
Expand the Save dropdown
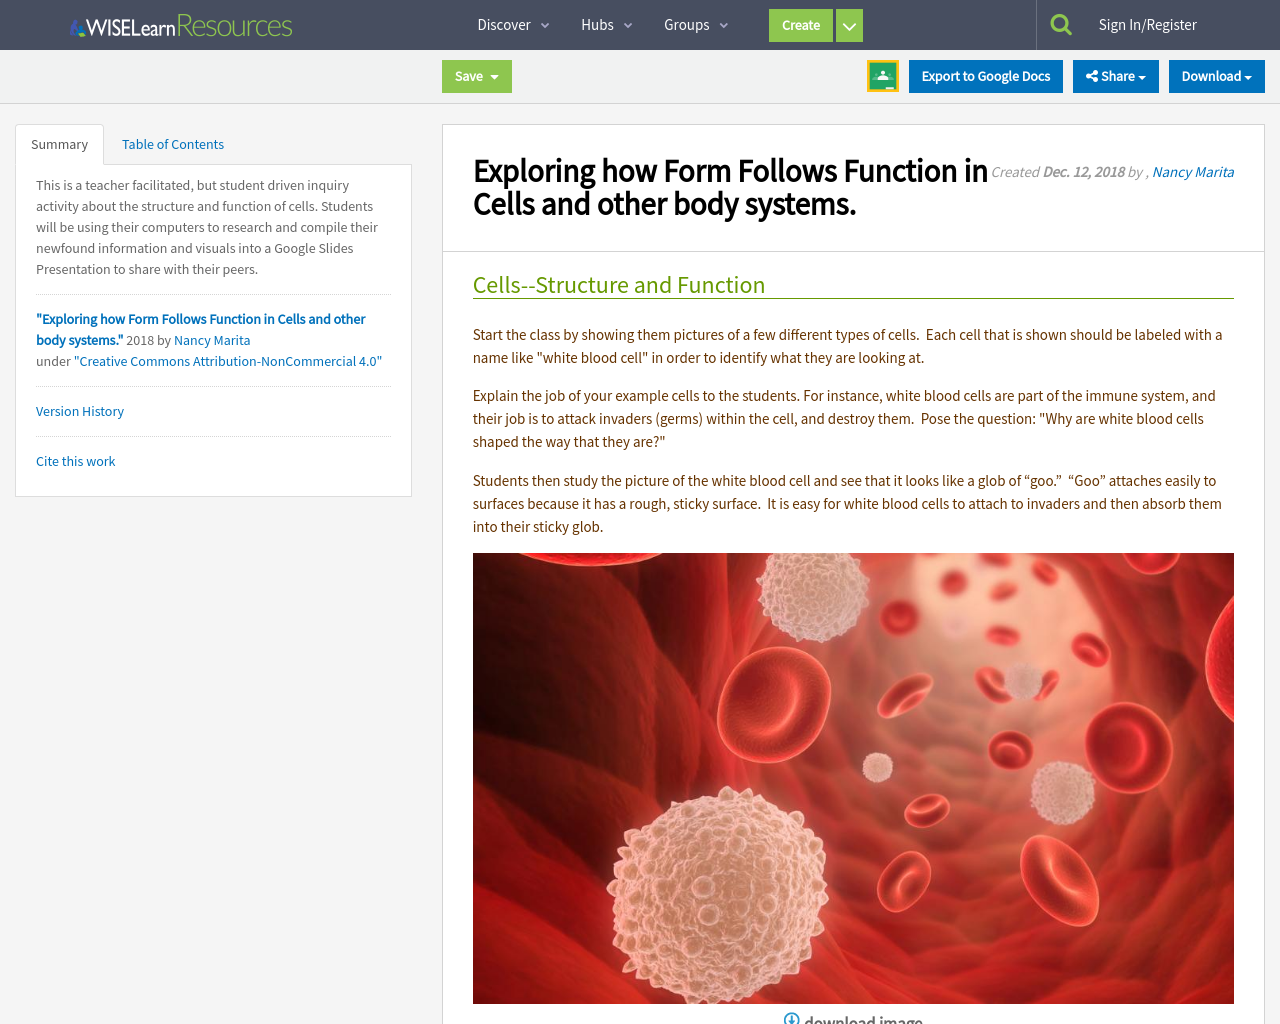point(476,76)
